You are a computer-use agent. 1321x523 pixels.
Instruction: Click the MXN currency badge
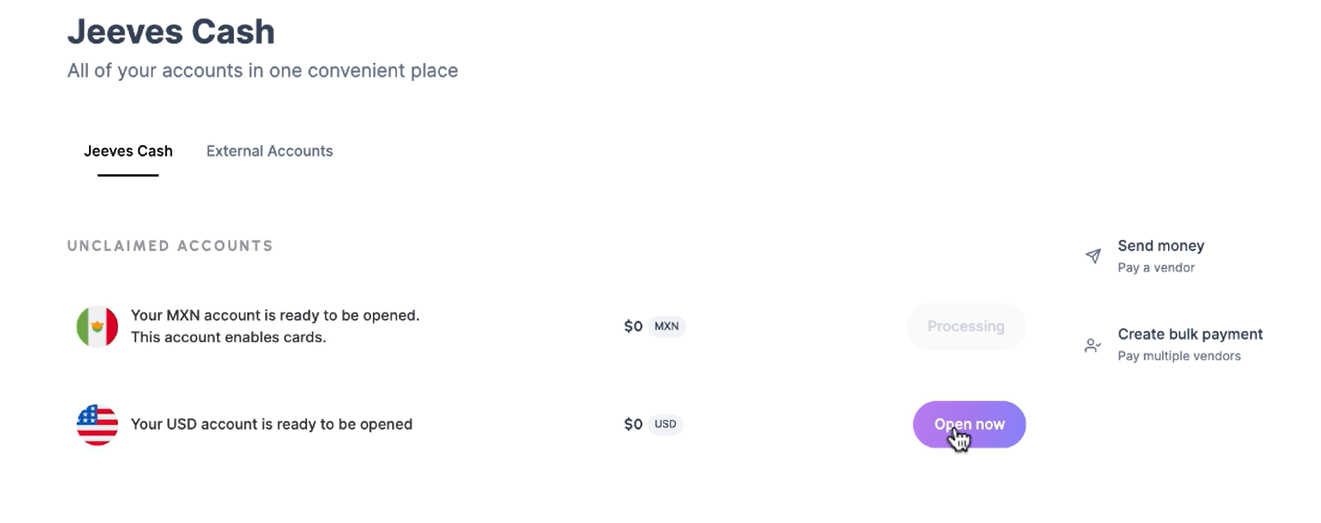tap(666, 326)
